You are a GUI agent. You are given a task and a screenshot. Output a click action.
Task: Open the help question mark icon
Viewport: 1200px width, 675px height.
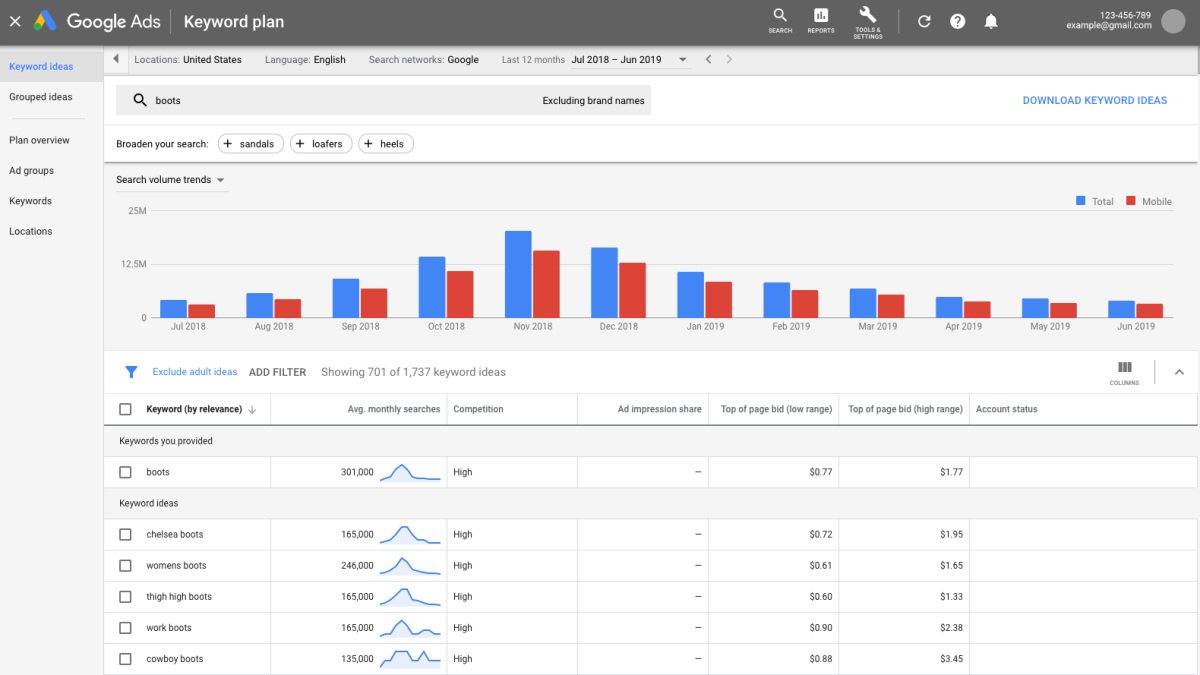pyautogui.click(x=957, y=21)
